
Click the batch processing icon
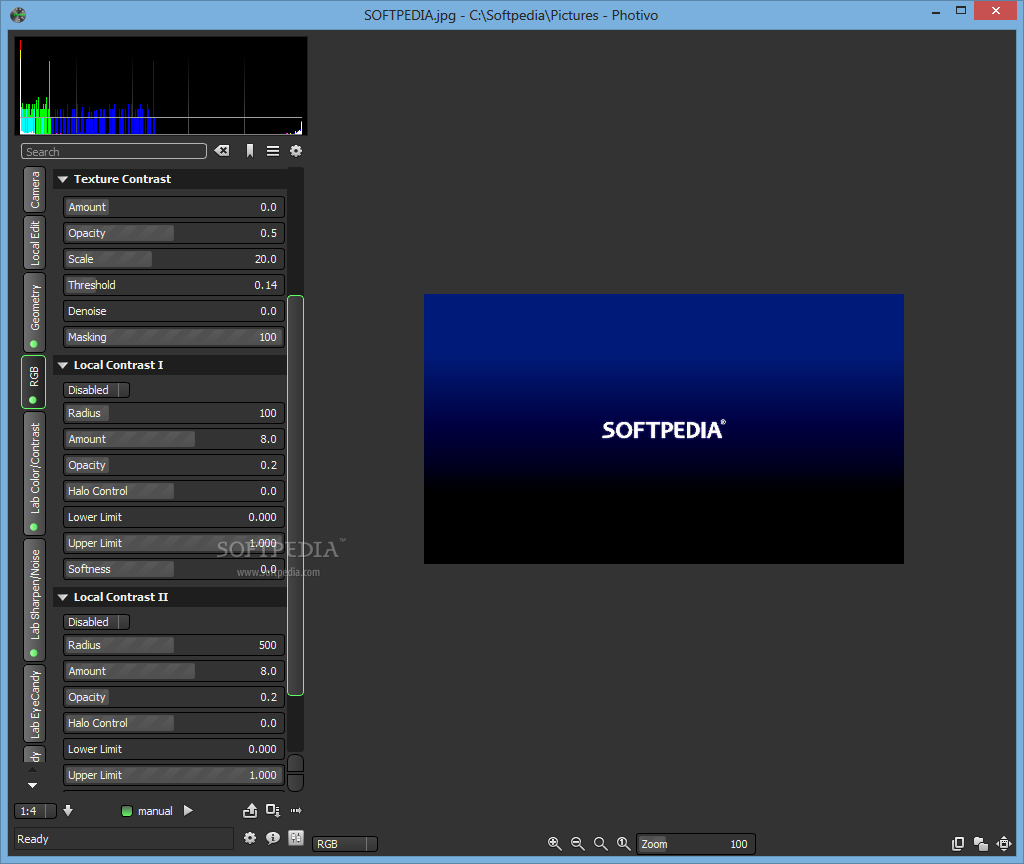point(273,810)
